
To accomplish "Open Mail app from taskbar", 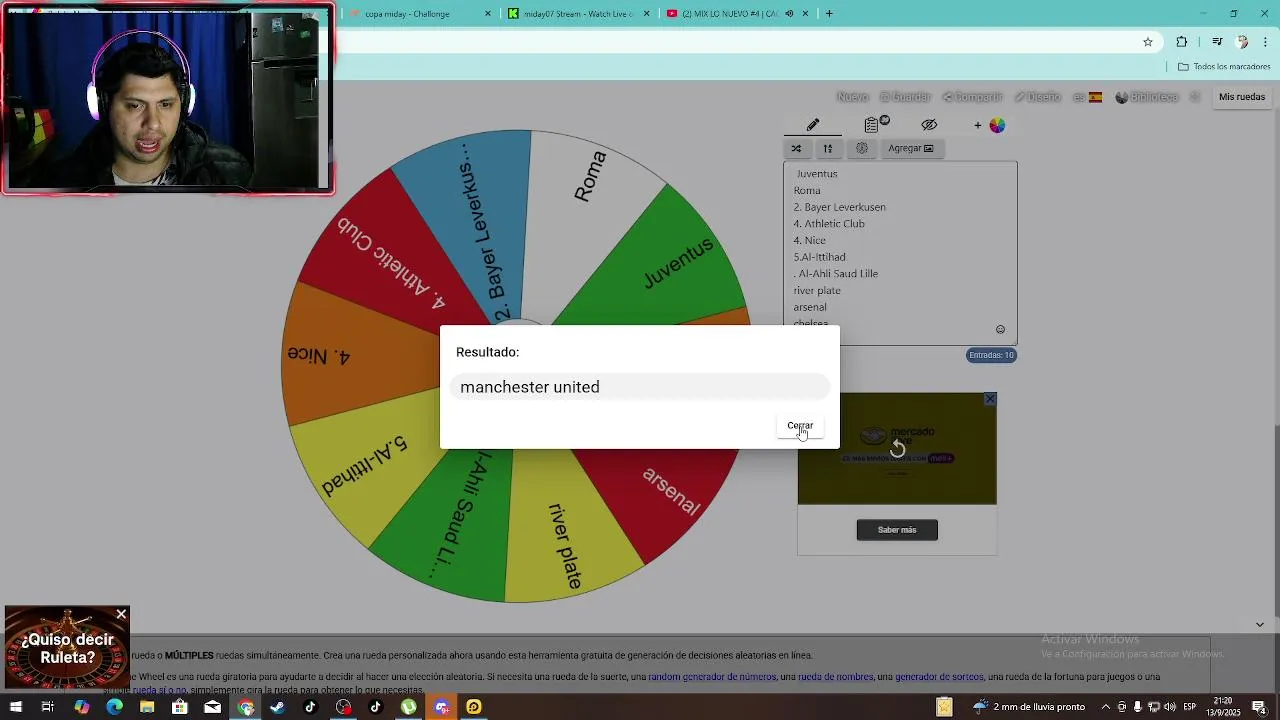I will tap(213, 707).
